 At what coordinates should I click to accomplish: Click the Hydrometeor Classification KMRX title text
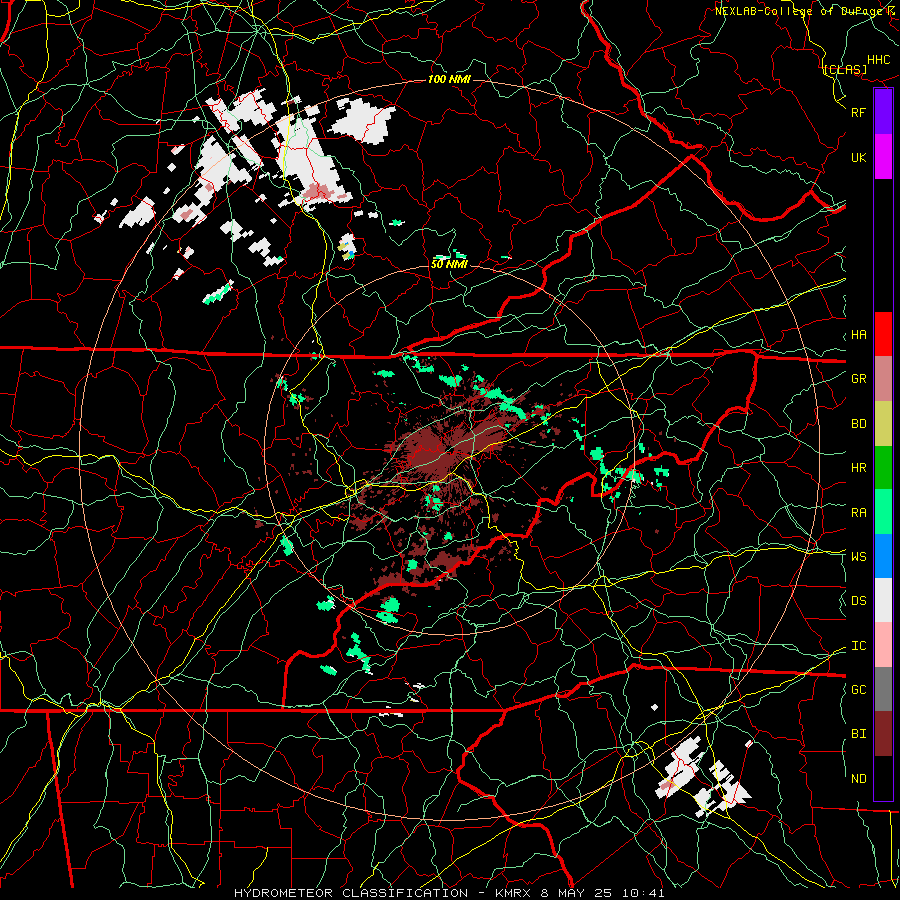(449, 893)
